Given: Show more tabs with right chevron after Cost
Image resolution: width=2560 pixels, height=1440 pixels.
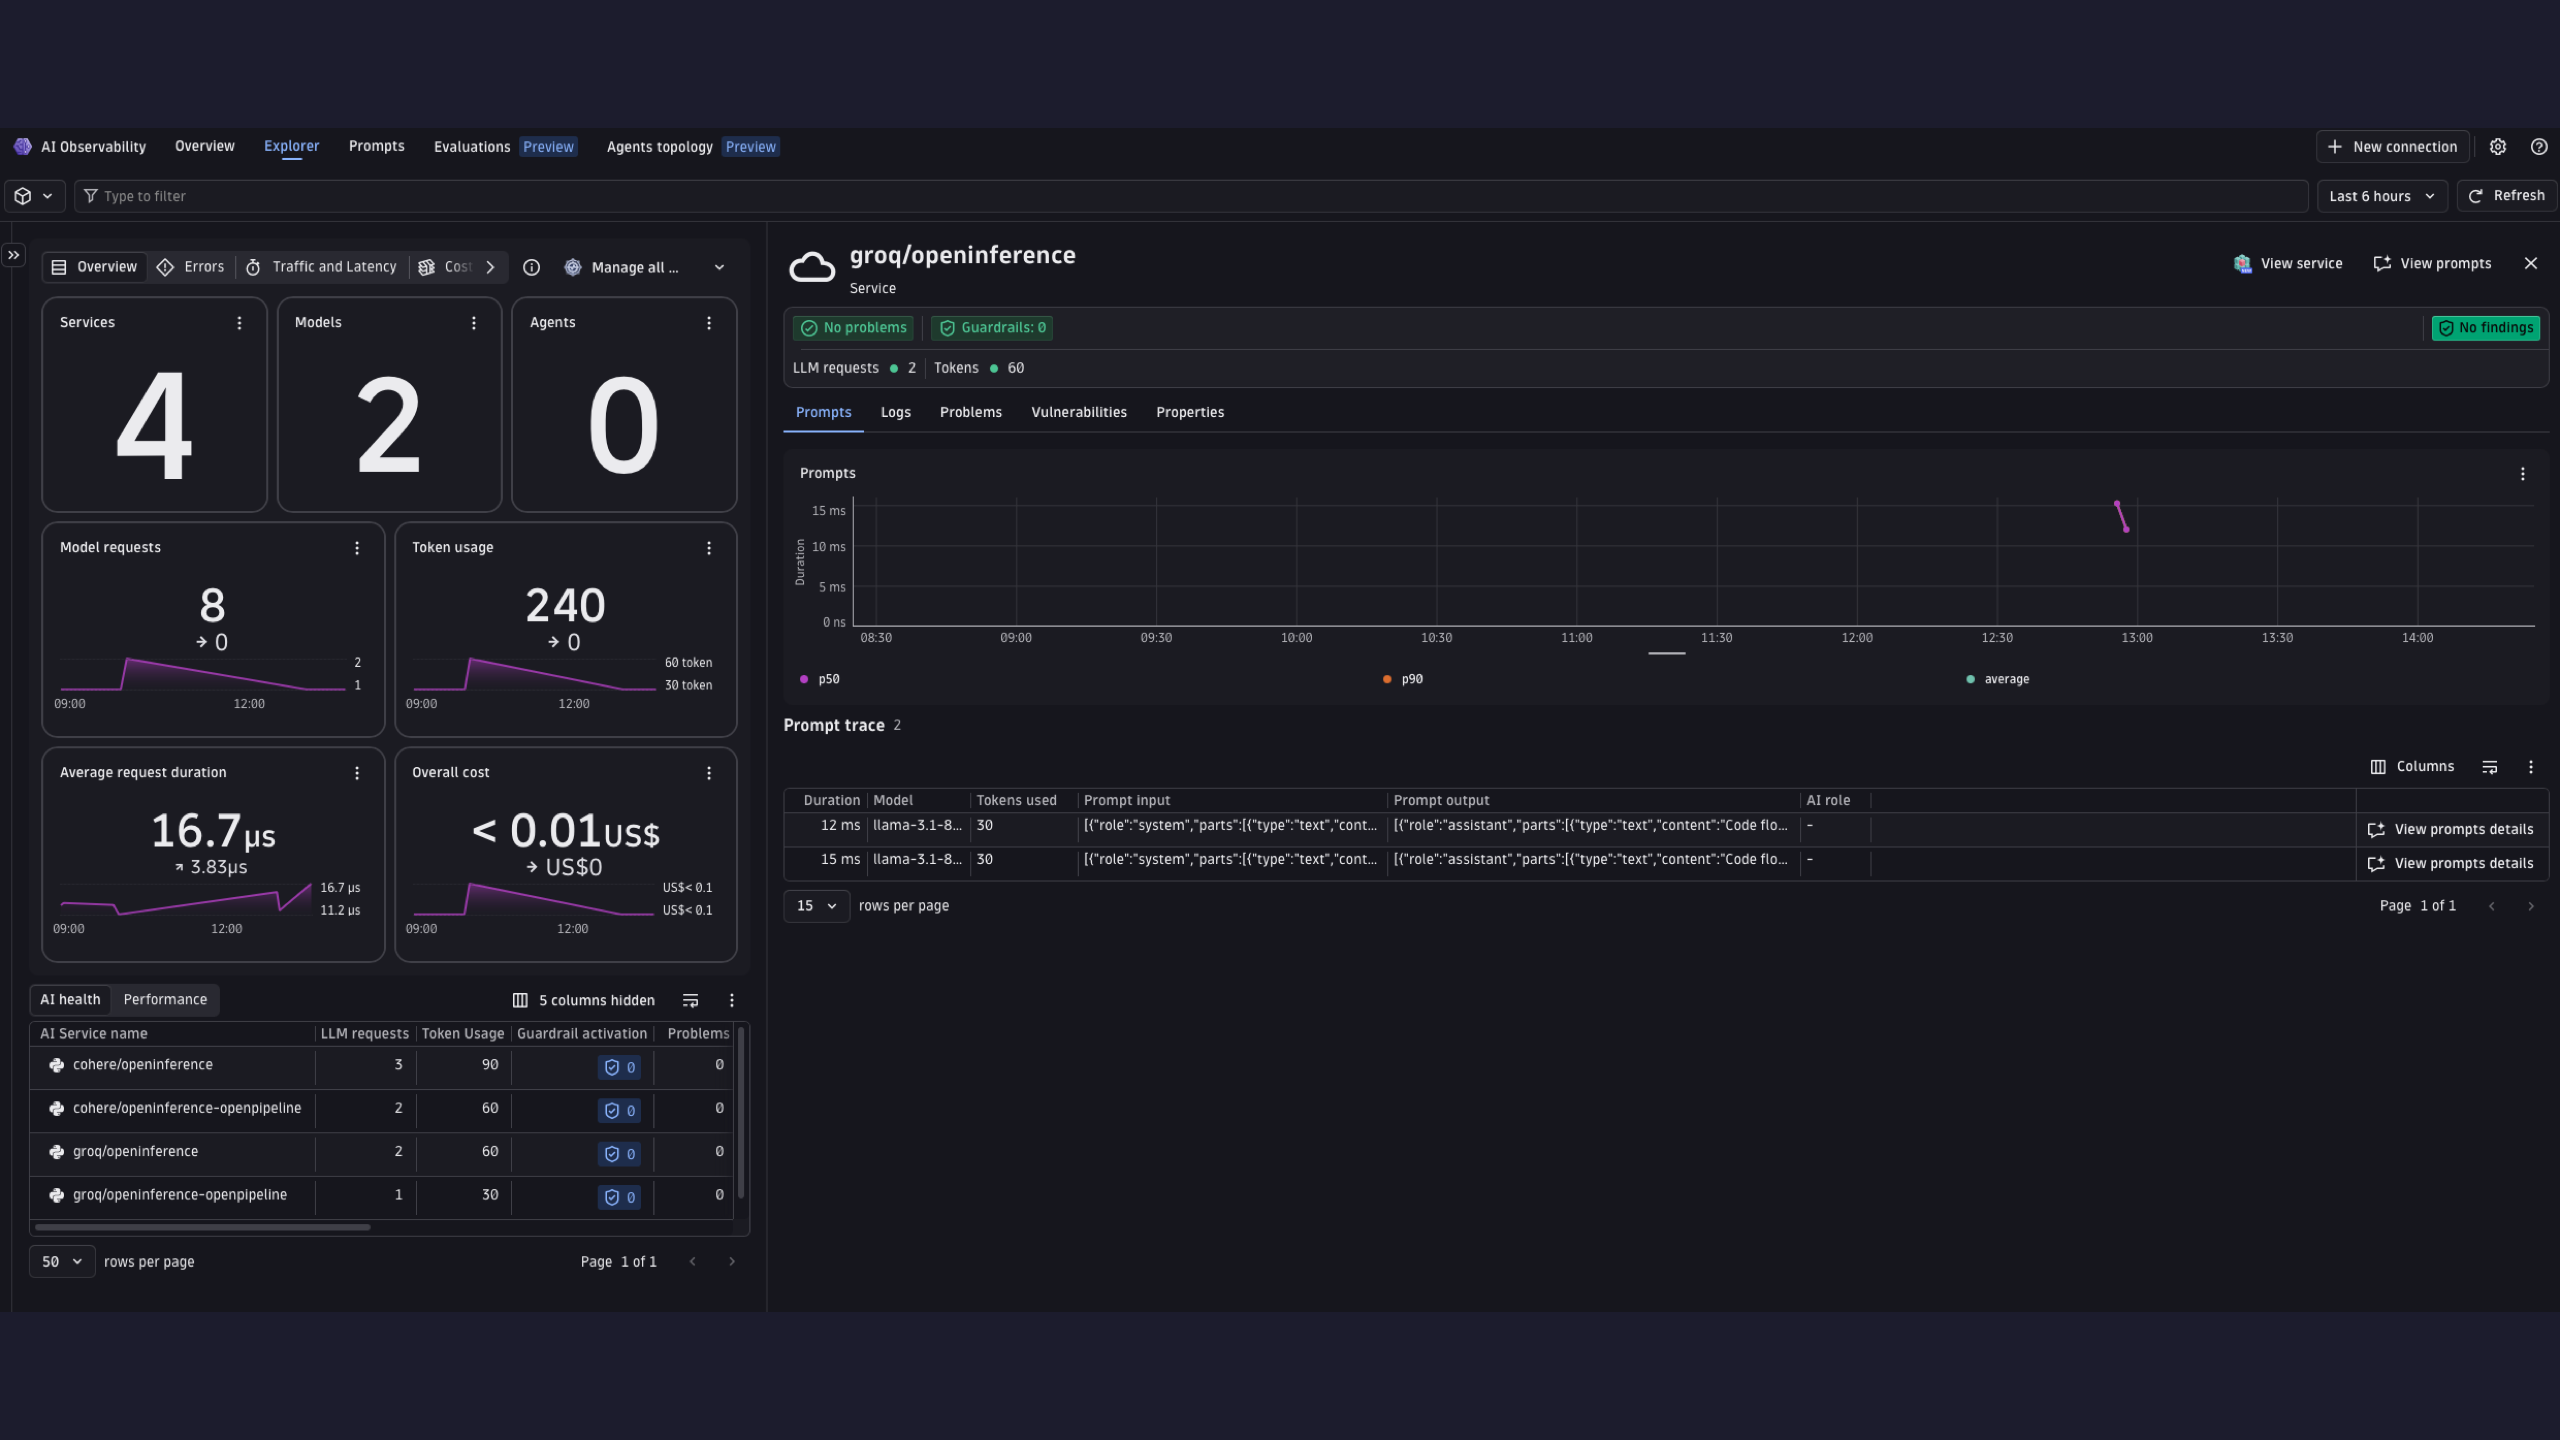Looking at the screenshot, I should coord(490,267).
